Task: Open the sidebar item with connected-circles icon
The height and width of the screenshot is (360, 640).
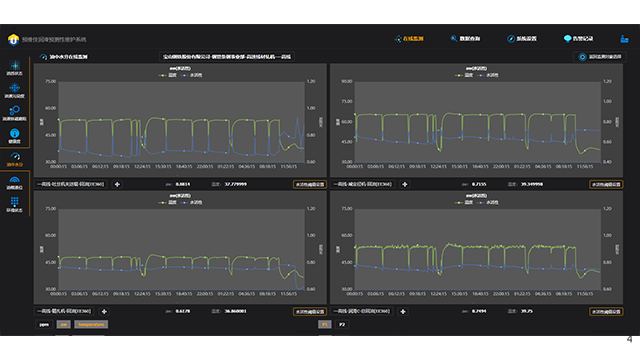Action: point(15,113)
